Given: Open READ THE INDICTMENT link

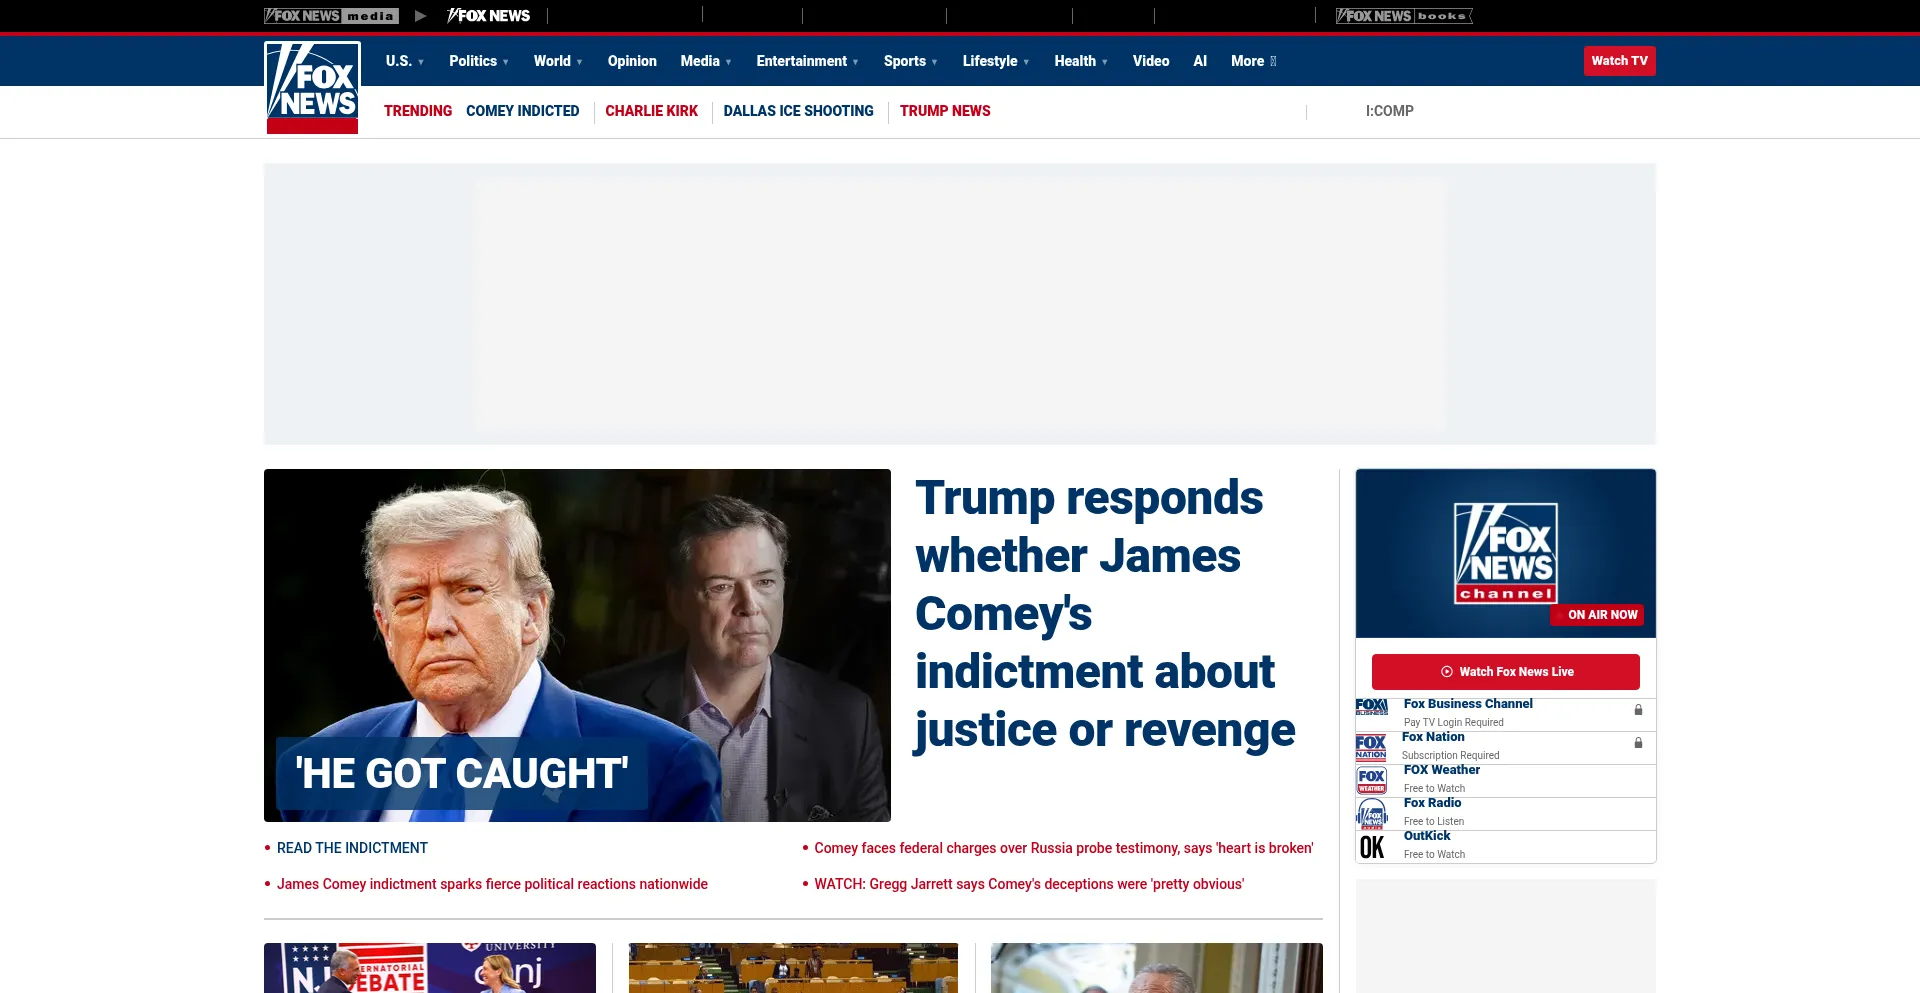Looking at the screenshot, I should [352, 848].
